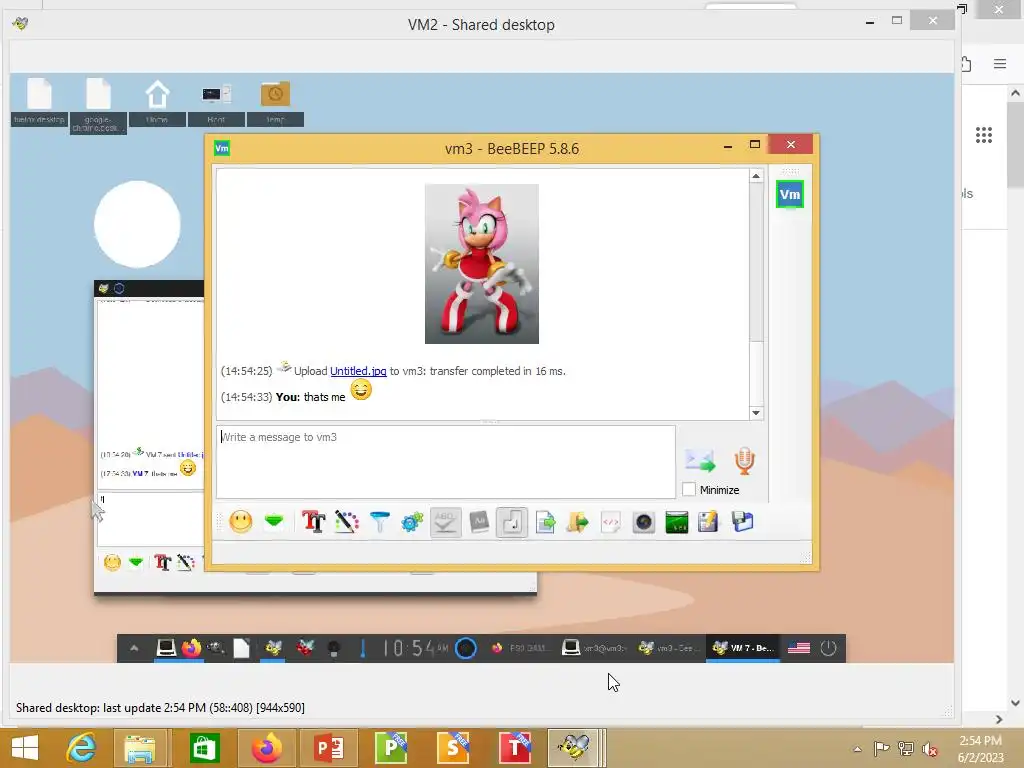Viewport: 1024px width, 768px height.
Task: Switch to 'VM 7 - Be...' task in VM panel
Action: 743,648
